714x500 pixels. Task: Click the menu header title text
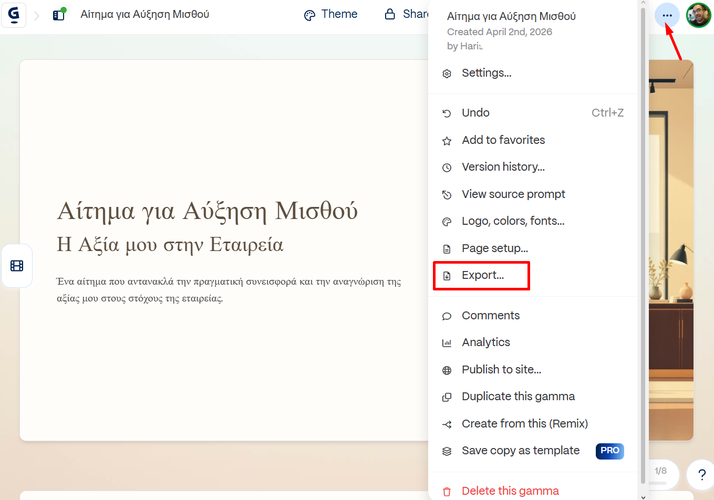click(x=511, y=16)
